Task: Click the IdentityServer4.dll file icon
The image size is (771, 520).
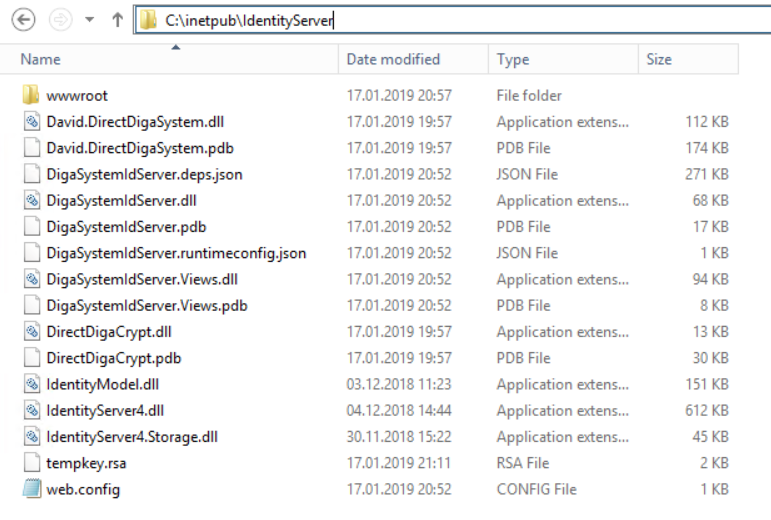Action: coord(31,411)
